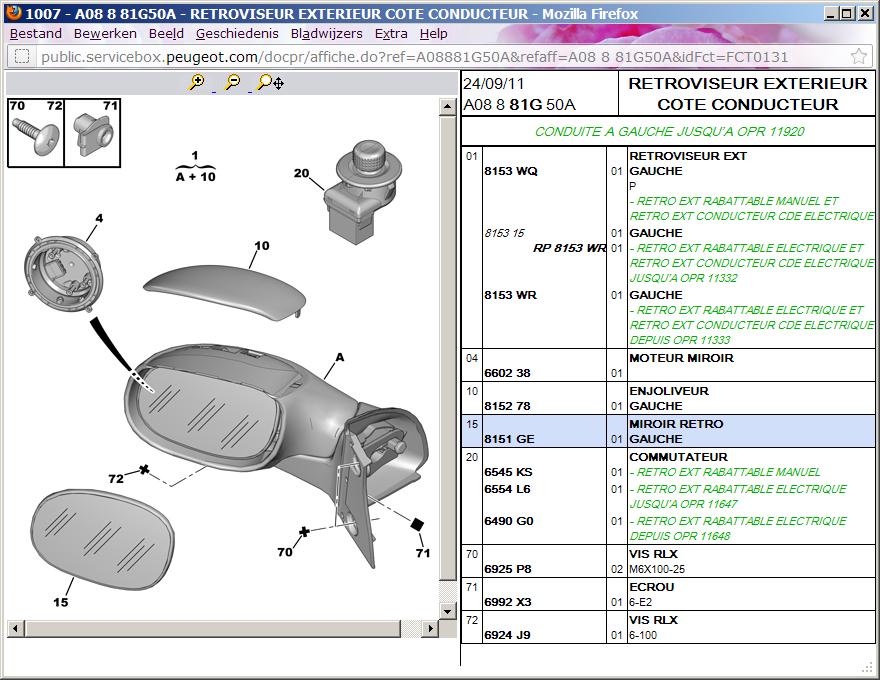Click part number 8152 78
Viewport: 880px width, 680px height.
pos(507,406)
